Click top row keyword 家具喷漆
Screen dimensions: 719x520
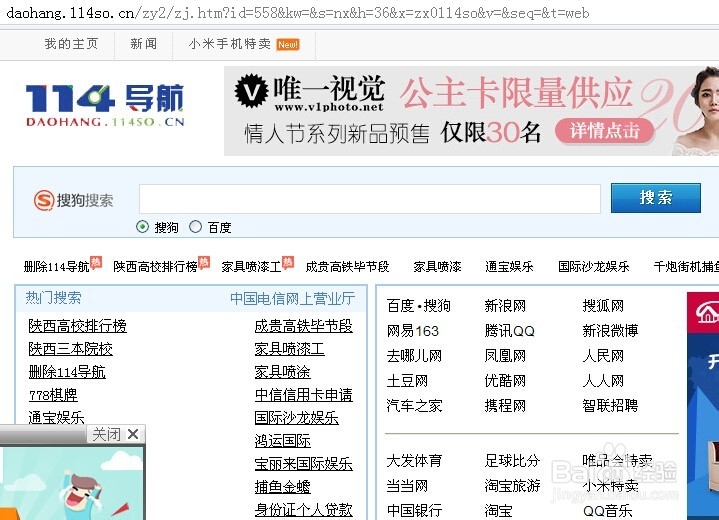click(x=437, y=266)
